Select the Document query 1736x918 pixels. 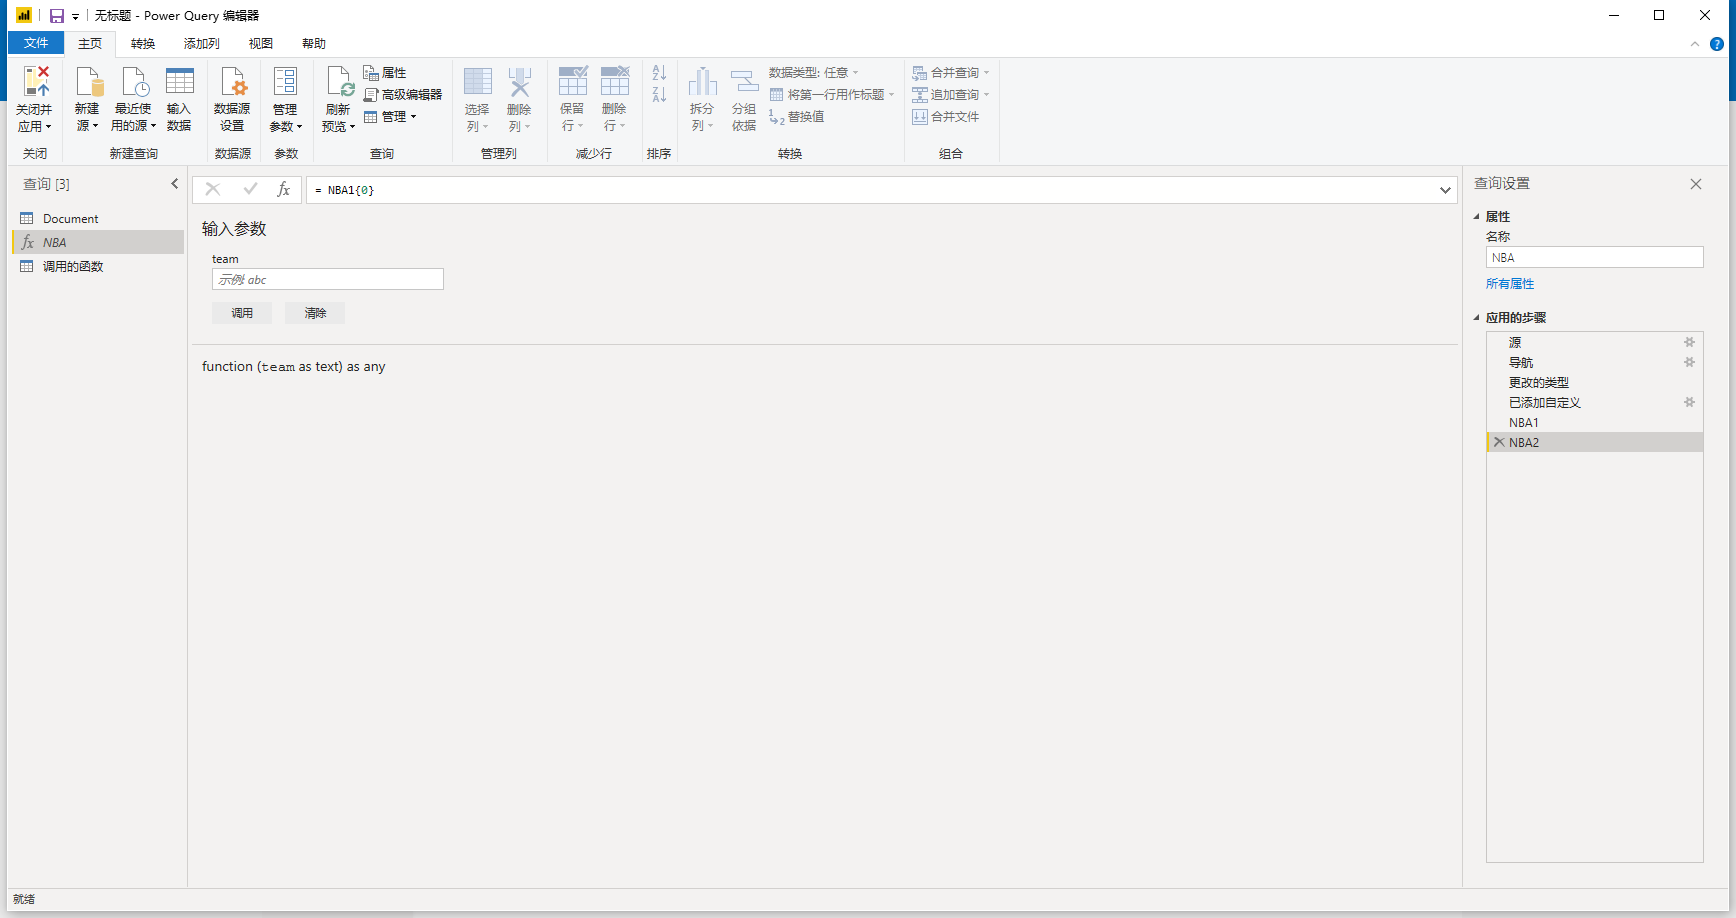pos(98,218)
